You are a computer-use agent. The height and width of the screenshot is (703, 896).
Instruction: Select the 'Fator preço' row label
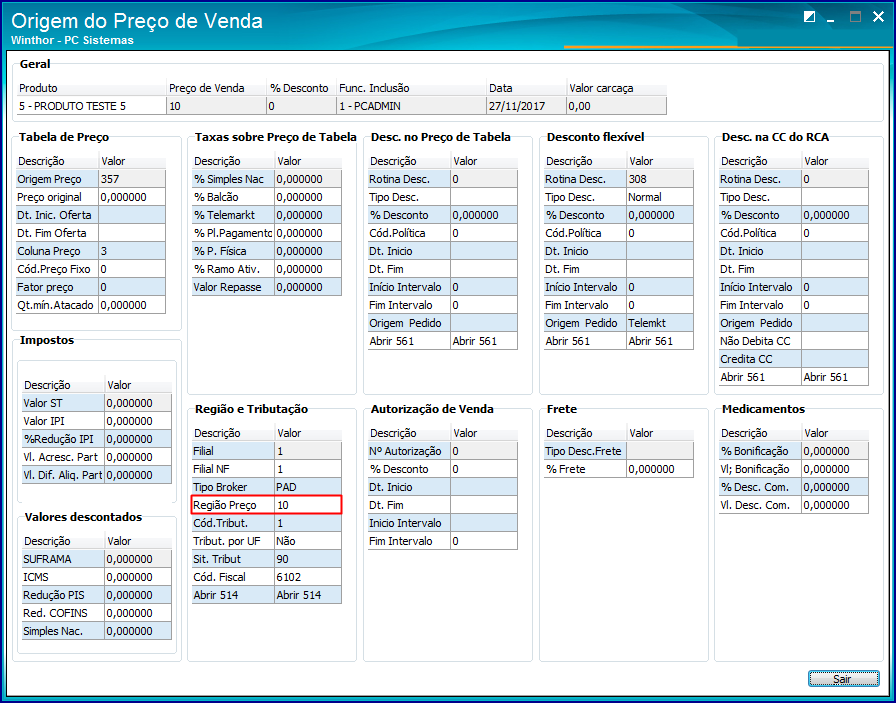[58, 287]
